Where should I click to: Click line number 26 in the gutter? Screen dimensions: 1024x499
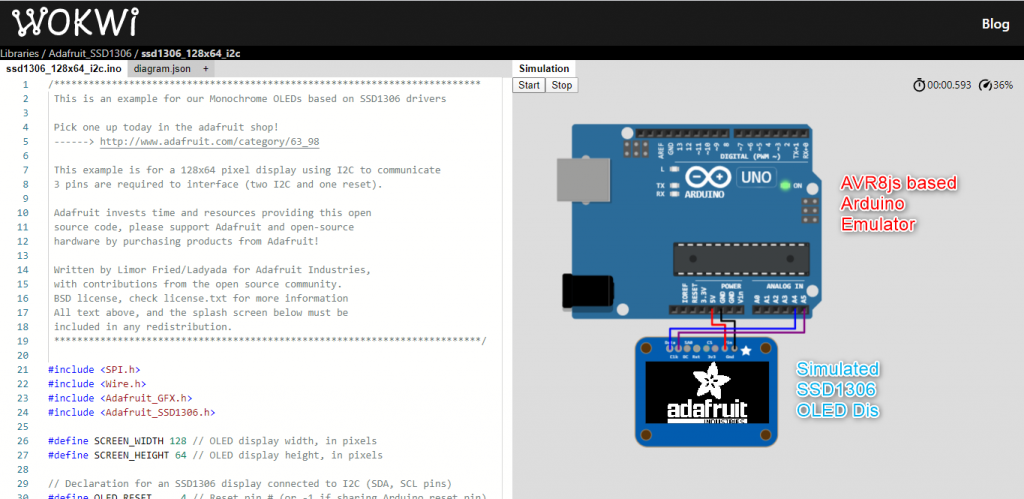(24, 441)
